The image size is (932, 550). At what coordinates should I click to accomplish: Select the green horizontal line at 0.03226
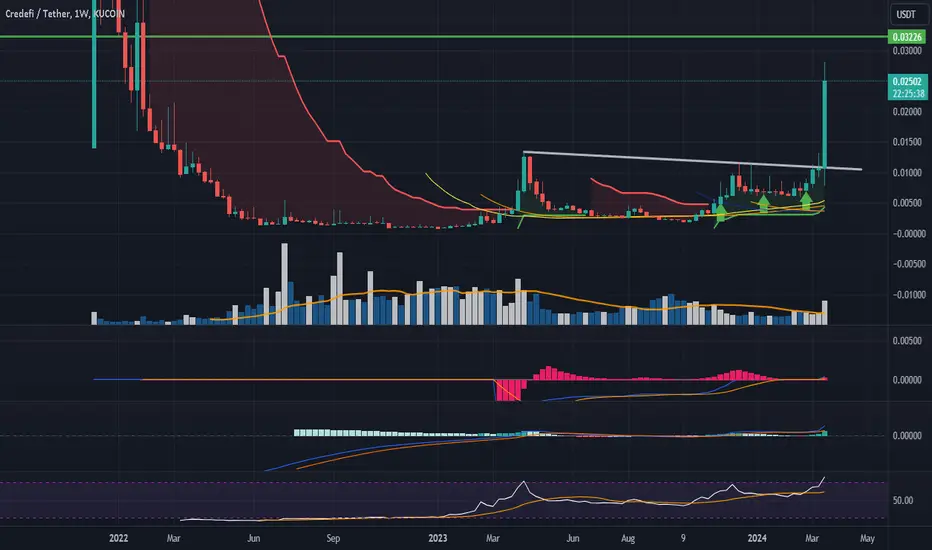[443, 37]
